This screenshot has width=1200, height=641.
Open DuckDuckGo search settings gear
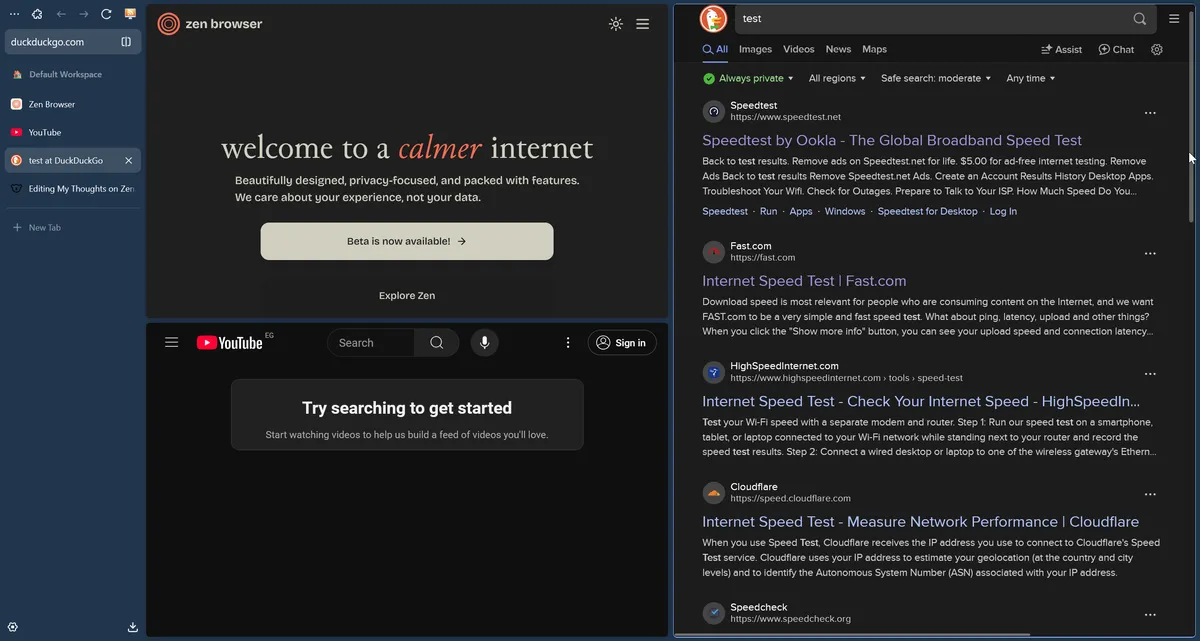pos(1157,49)
